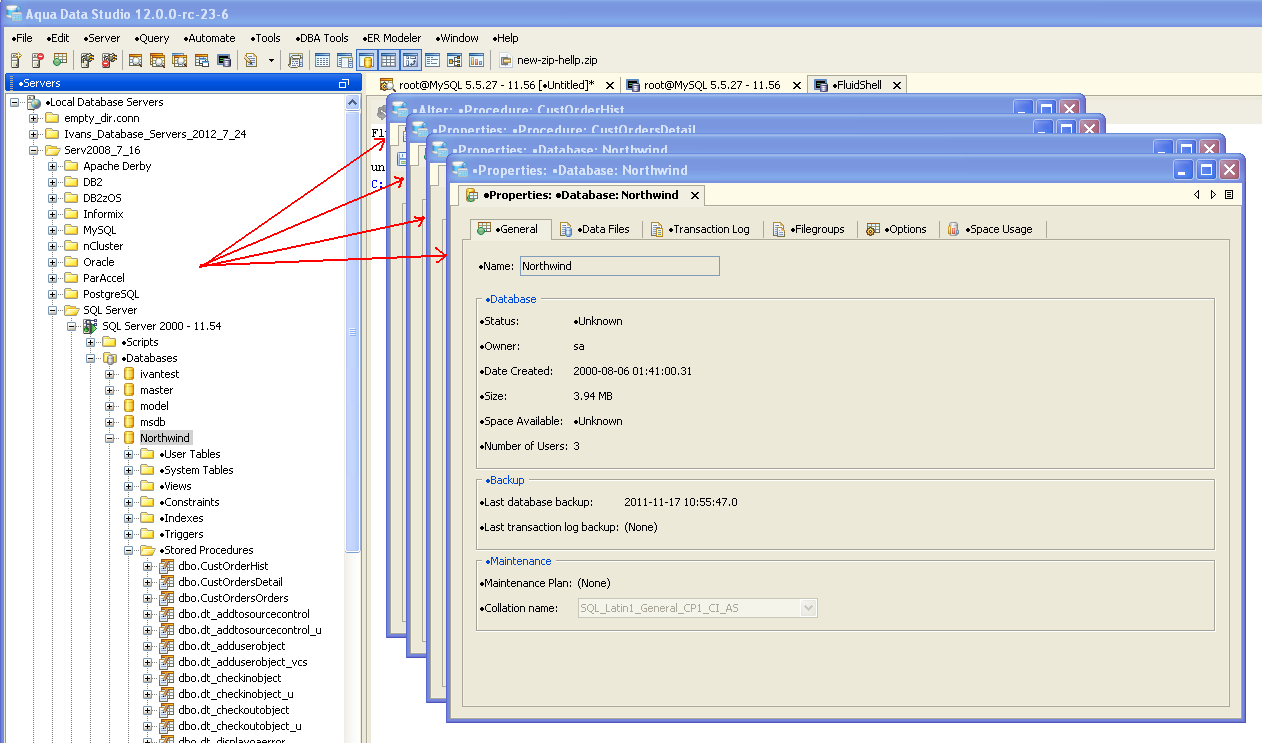Click the SQL Server 2000 - 11.54 server icon
The image size is (1262, 743).
pyautogui.click(x=90, y=326)
